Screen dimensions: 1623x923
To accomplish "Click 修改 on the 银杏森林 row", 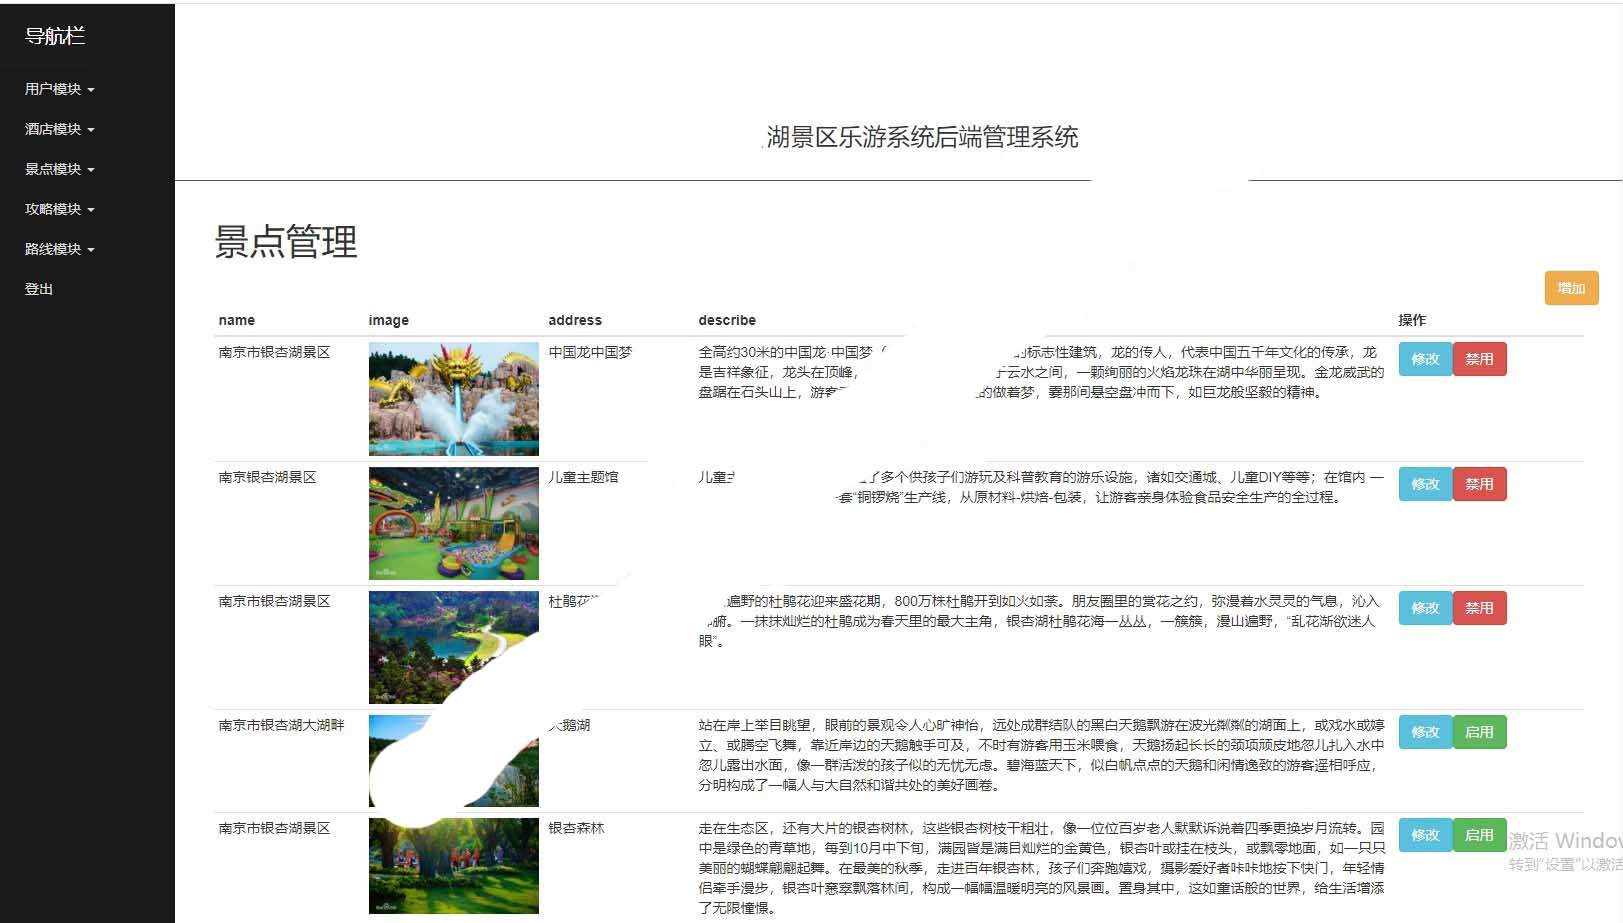I will (1425, 835).
